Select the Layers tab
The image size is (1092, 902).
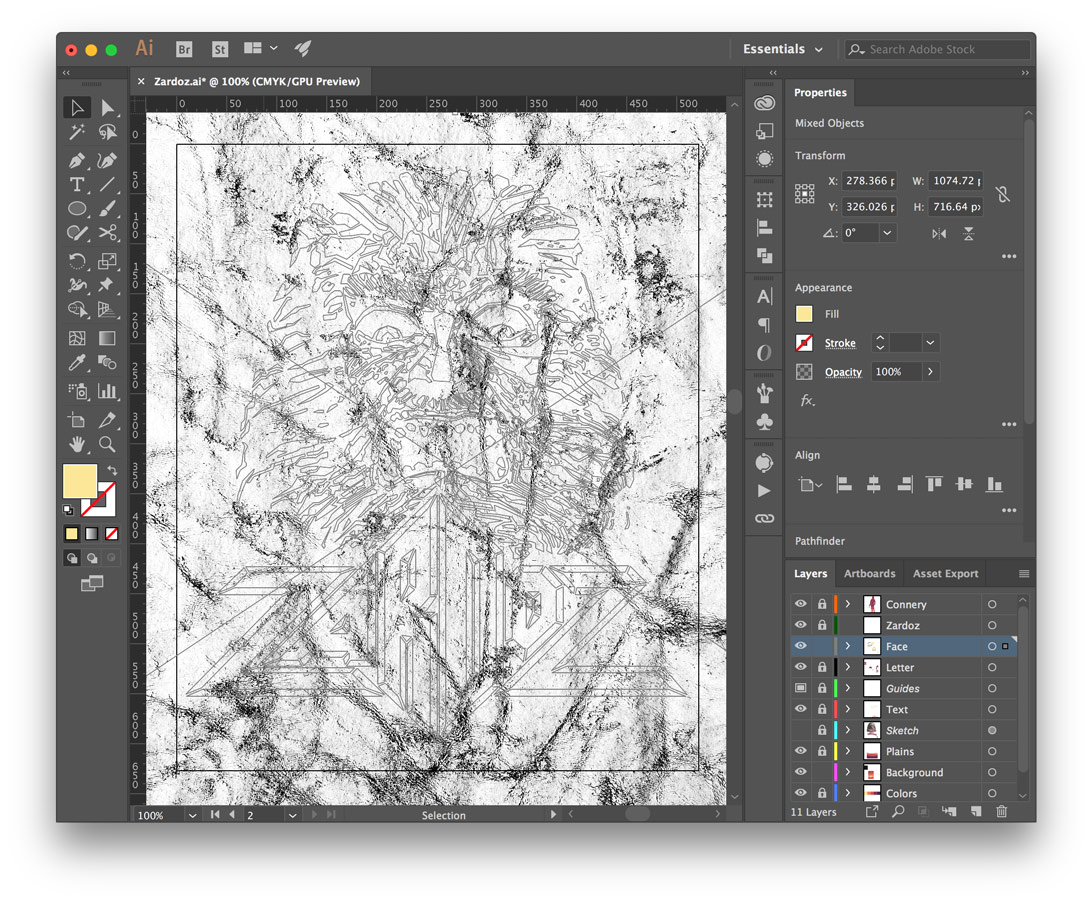point(811,573)
